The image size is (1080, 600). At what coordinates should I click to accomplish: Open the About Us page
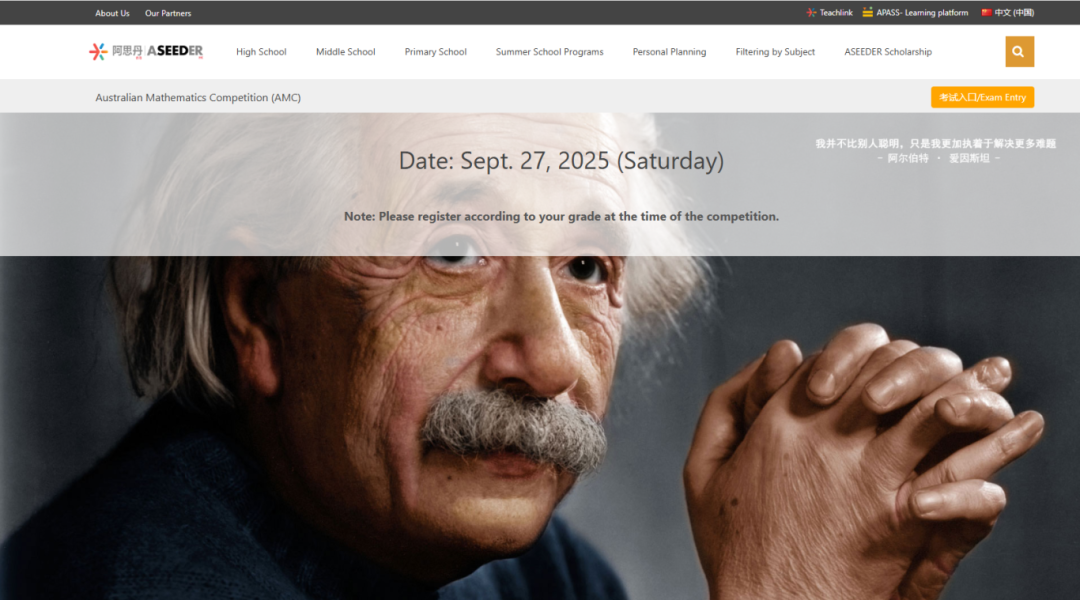[x=112, y=13]
